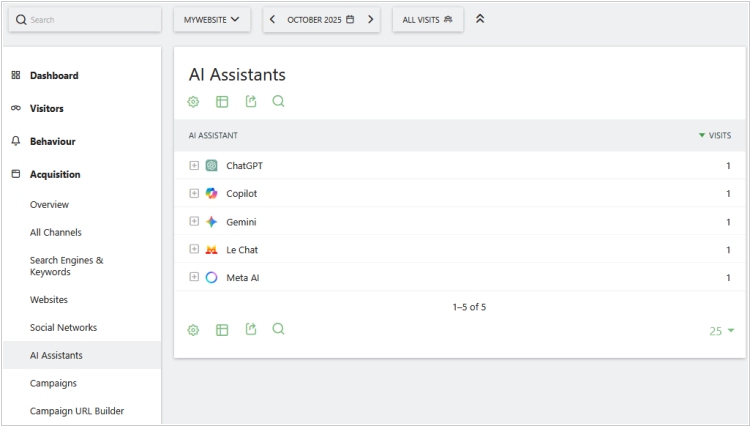Open the ALL VISITS segment selector
Screen dimensions: 750x426
point(427,19)
